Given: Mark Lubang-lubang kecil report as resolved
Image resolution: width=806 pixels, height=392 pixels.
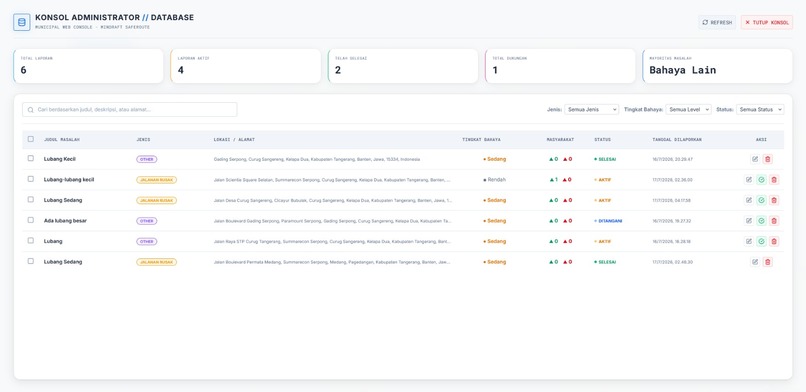Looking at the screenshot, I should point(761,180).
